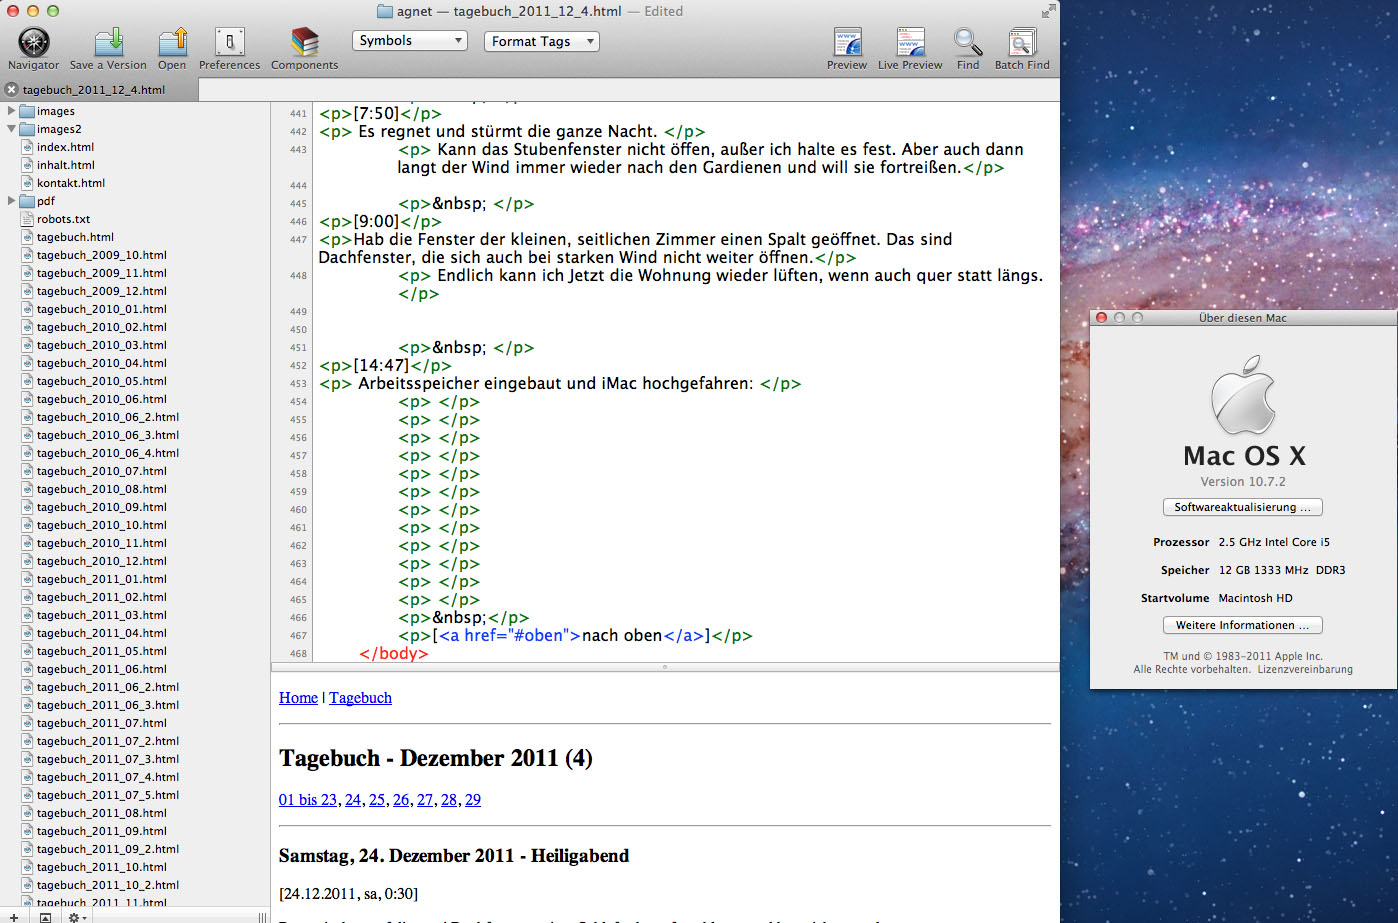
Task: Open tagebuch_2011_05.html file
Action: click(x=102, y=651)
